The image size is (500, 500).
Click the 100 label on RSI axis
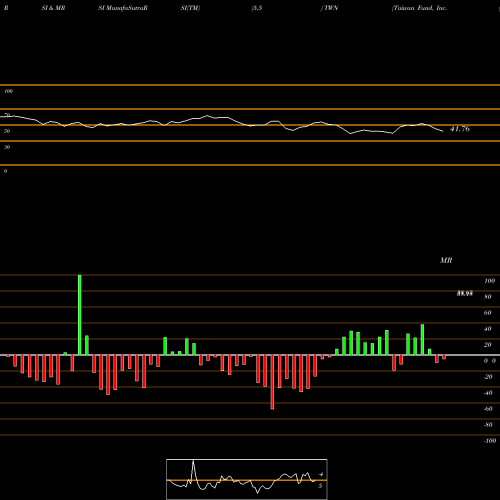(8, 91)
